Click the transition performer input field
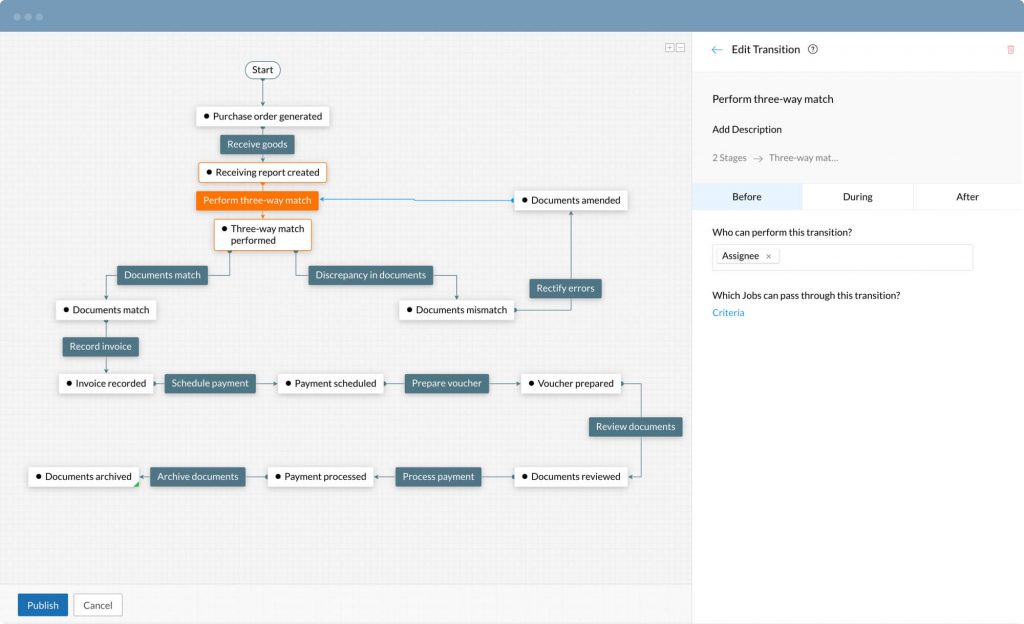This screenshot has width=1024, height=624. (842, 257)
